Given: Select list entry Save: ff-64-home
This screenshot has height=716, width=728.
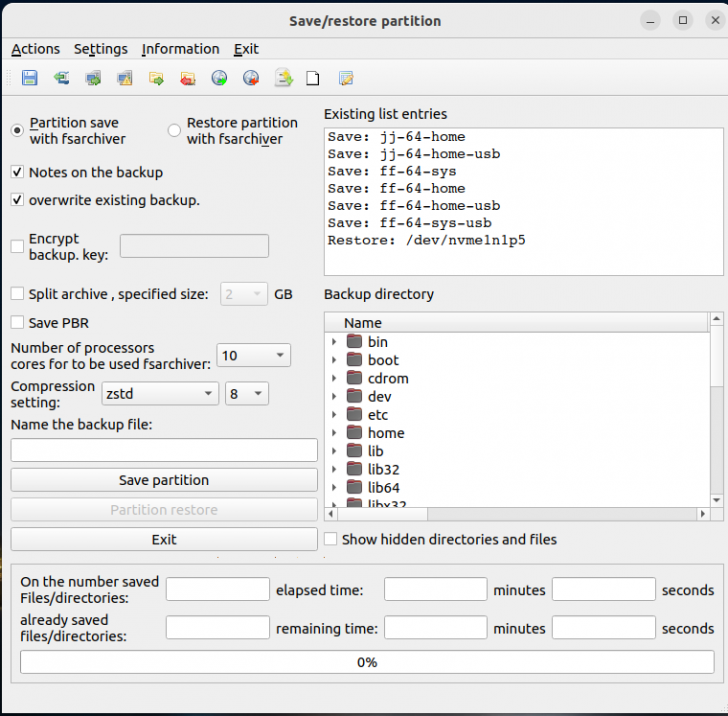Looking at the screenshot, I should (x=523, y=188).
